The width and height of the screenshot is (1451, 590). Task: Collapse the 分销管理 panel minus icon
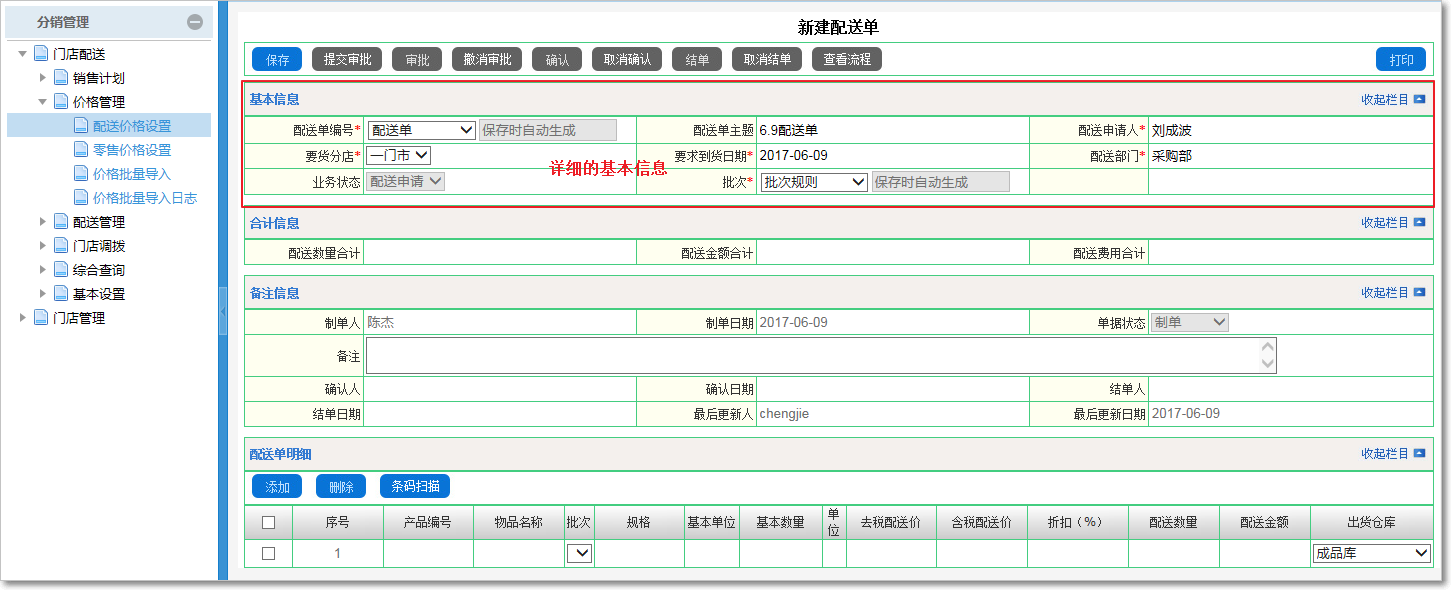[x=195, y=22]
